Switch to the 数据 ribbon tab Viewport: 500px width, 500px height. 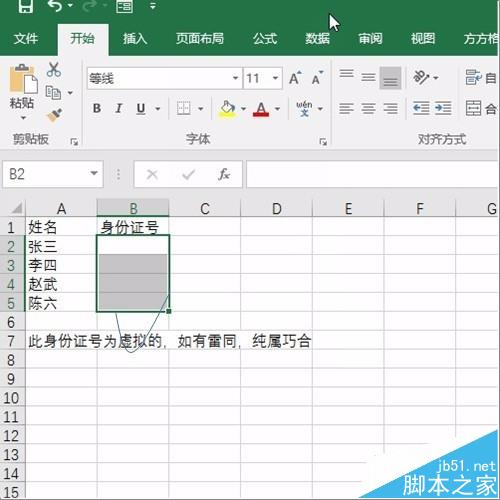pyautogui.click(x=317, y=39)
